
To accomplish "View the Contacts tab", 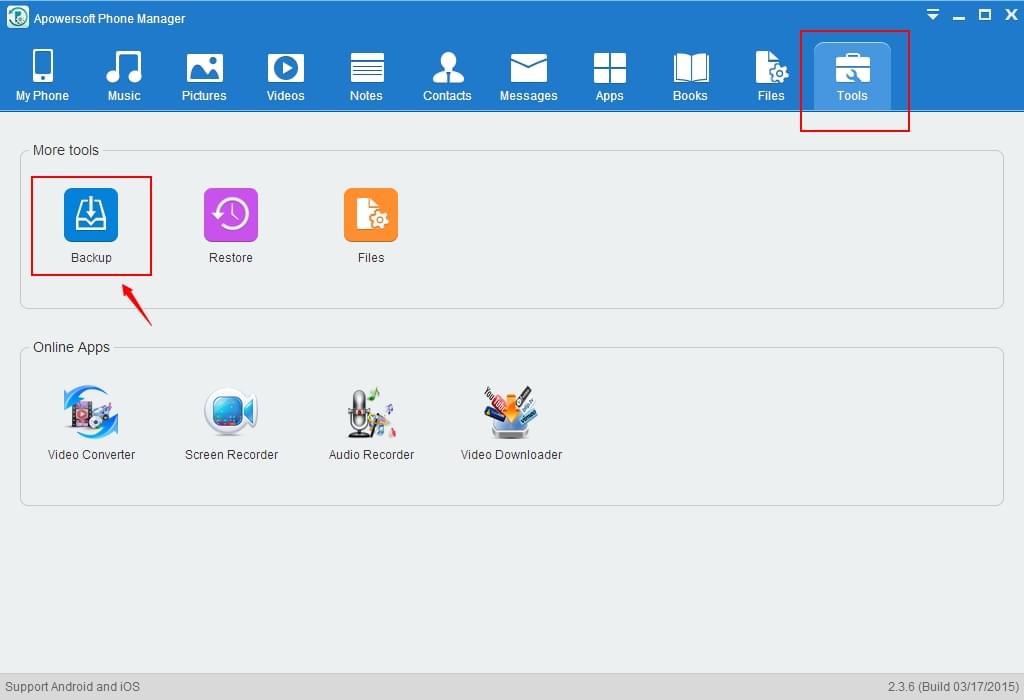I will click(x=447, y=76).
